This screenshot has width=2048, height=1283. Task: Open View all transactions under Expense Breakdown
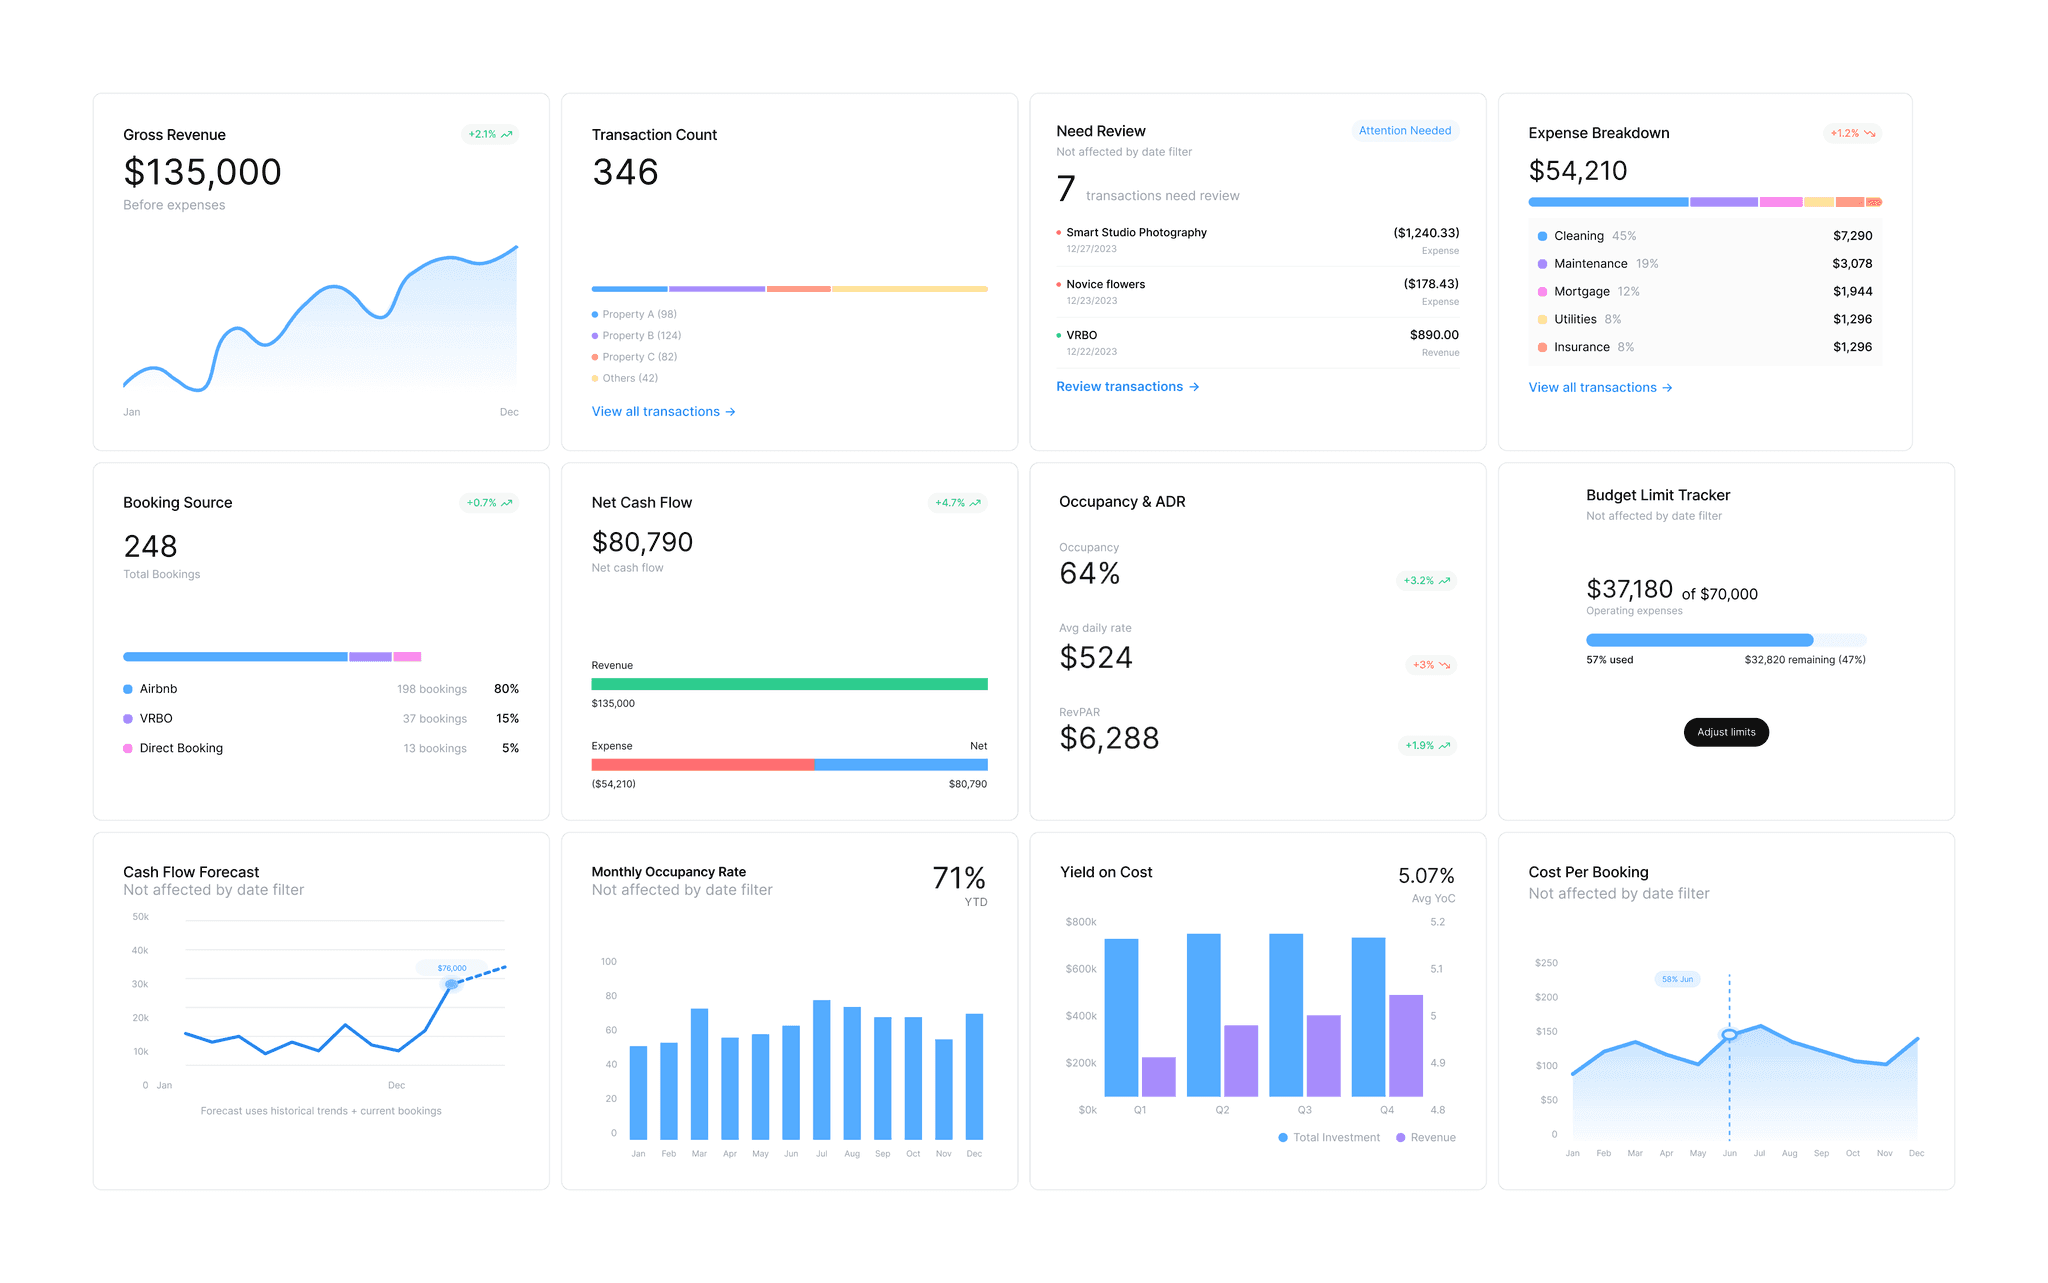tap(1601, 388)
